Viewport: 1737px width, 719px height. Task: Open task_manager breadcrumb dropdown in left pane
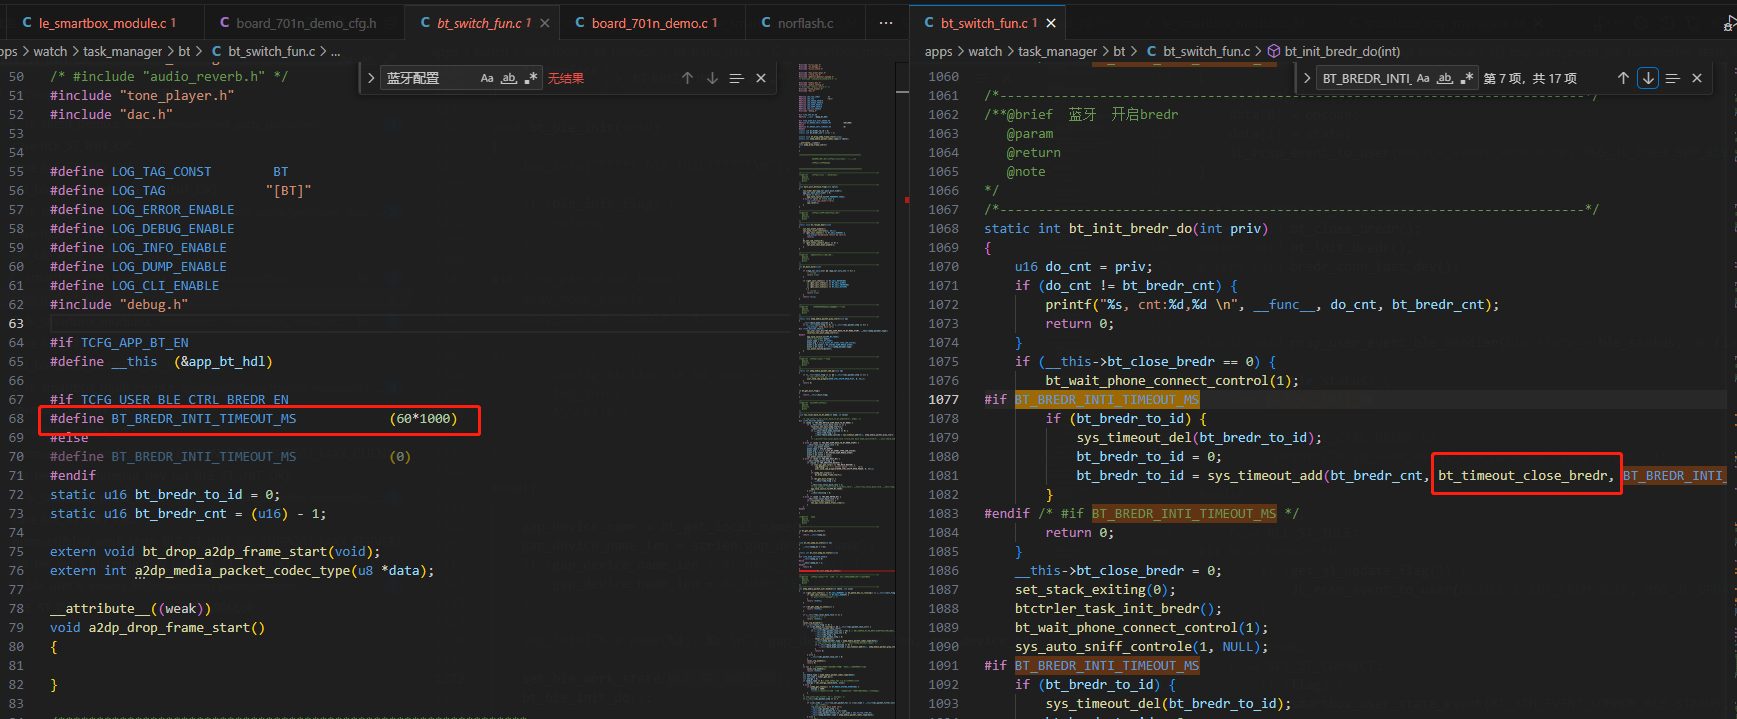click(122, 51)
